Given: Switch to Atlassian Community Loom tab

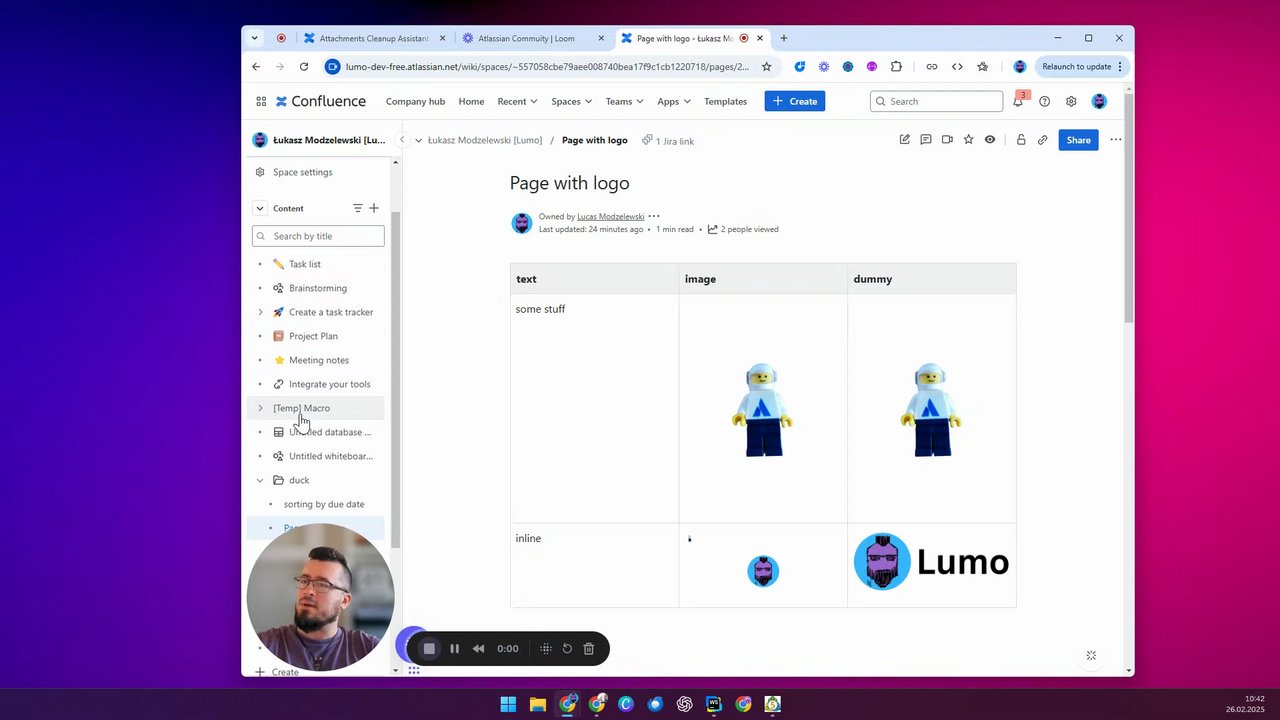Looking at the screenshot, I should click(x=527, y=38).
